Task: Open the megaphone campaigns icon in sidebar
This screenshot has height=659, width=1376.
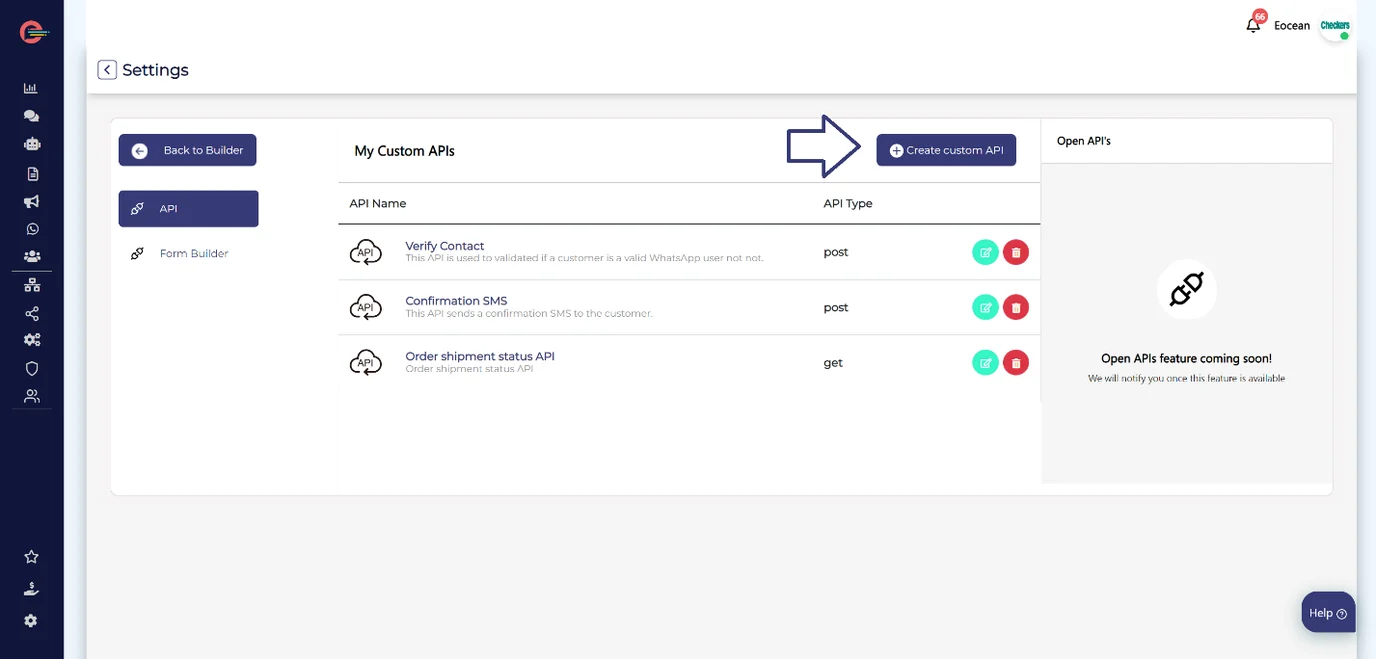Action: [x=31, y=201]
